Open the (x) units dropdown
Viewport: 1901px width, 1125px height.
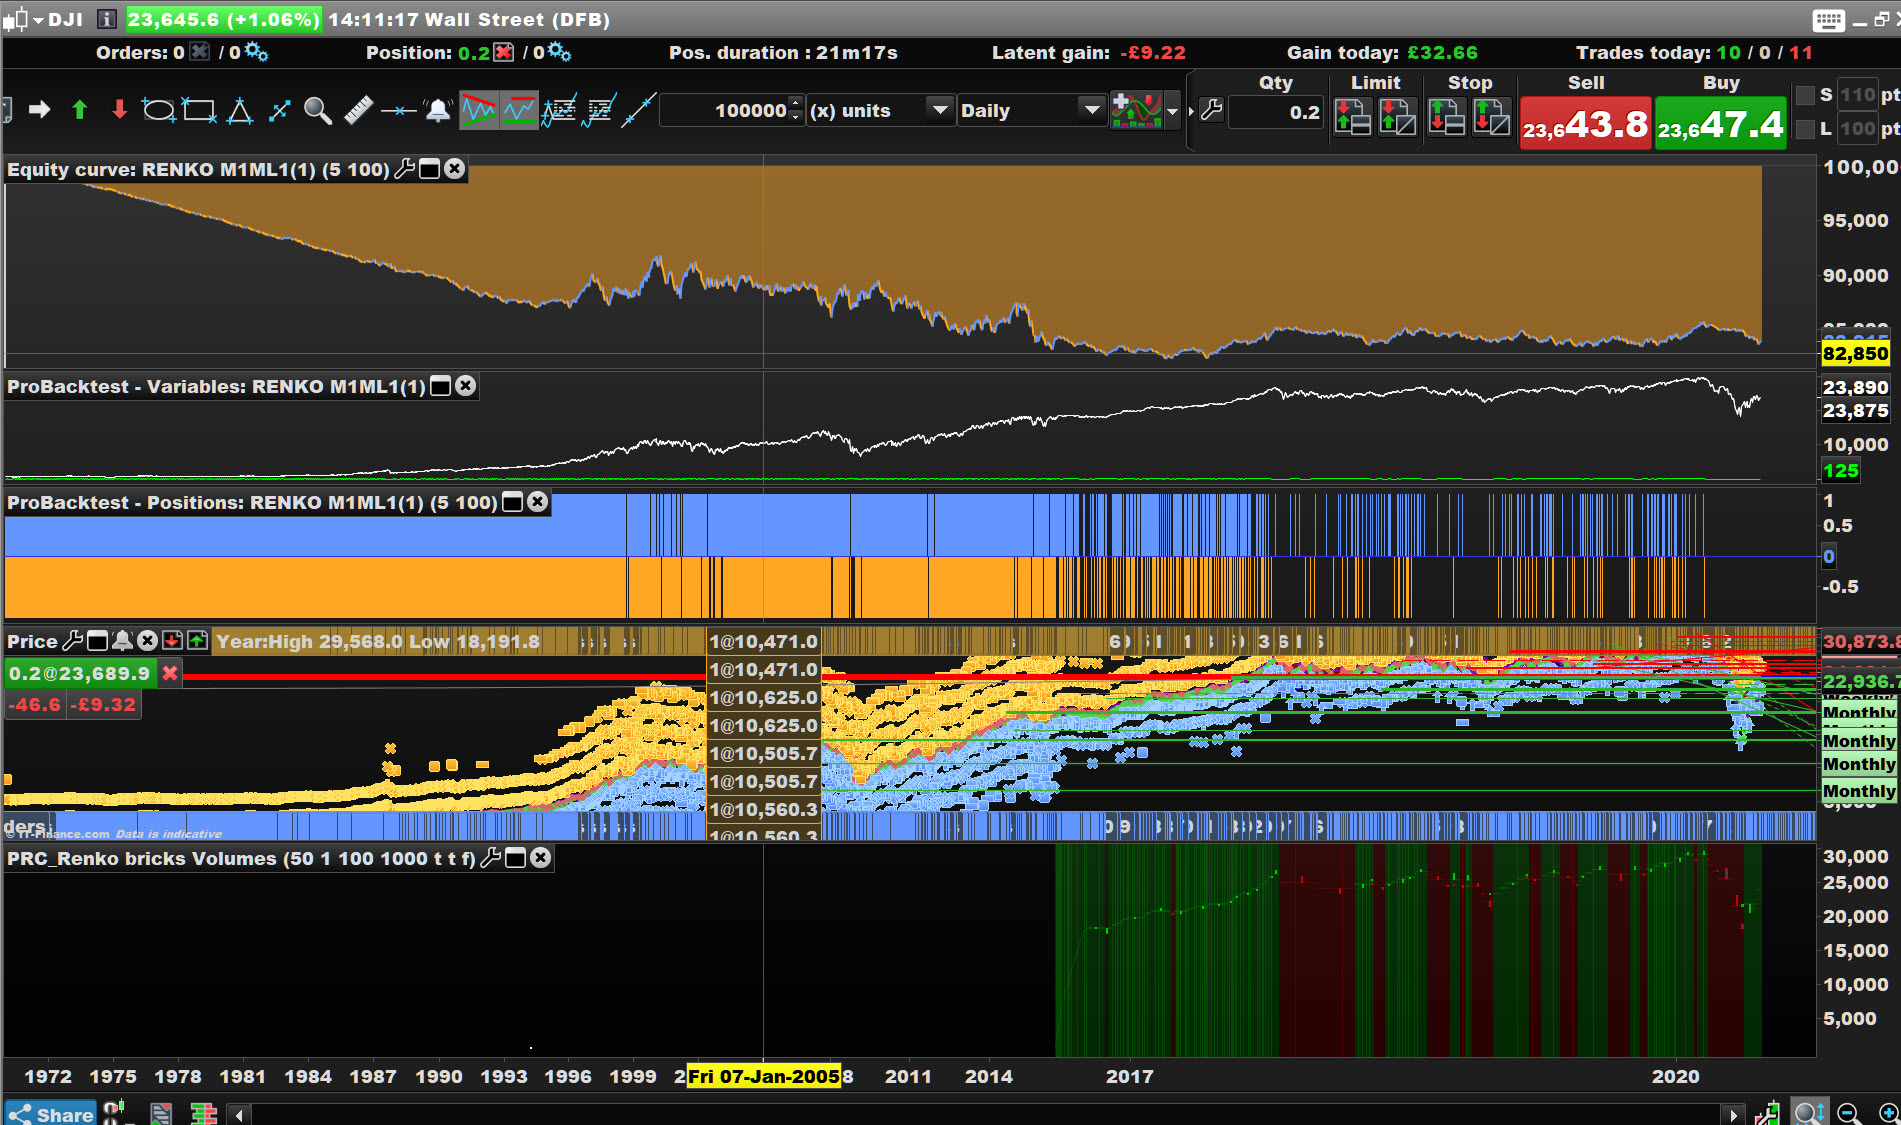pos(939,110)
